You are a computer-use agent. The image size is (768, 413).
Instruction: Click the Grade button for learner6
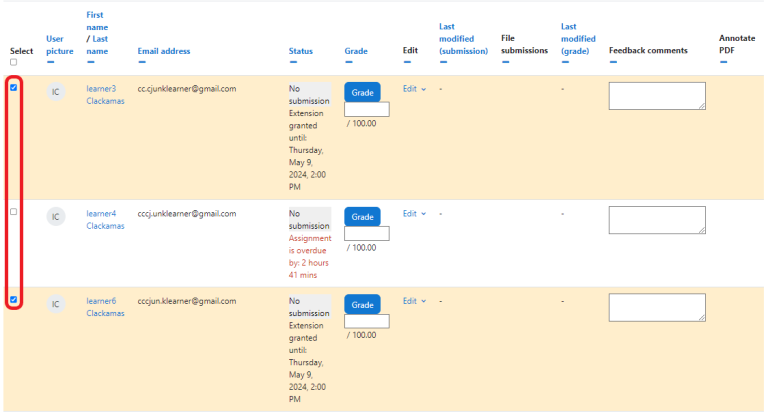(x=362, y=304)
